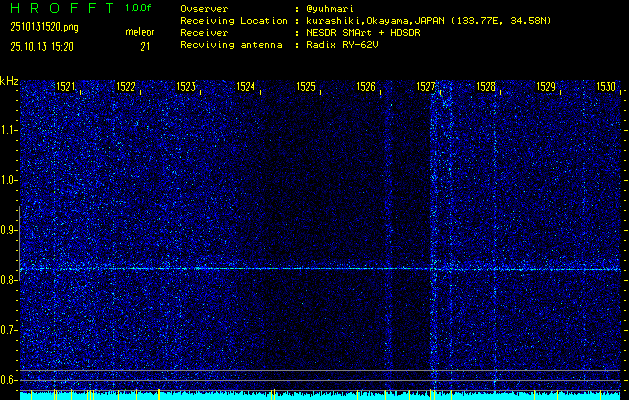Click the 0.9 frequency axis label
This screenshot has width=629, height=400.
tap(8, 230)
